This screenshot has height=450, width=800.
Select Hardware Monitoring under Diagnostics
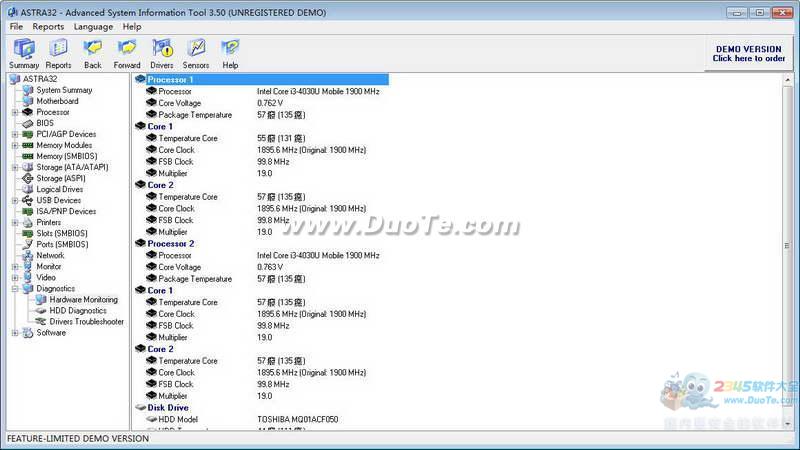point(84,299)
